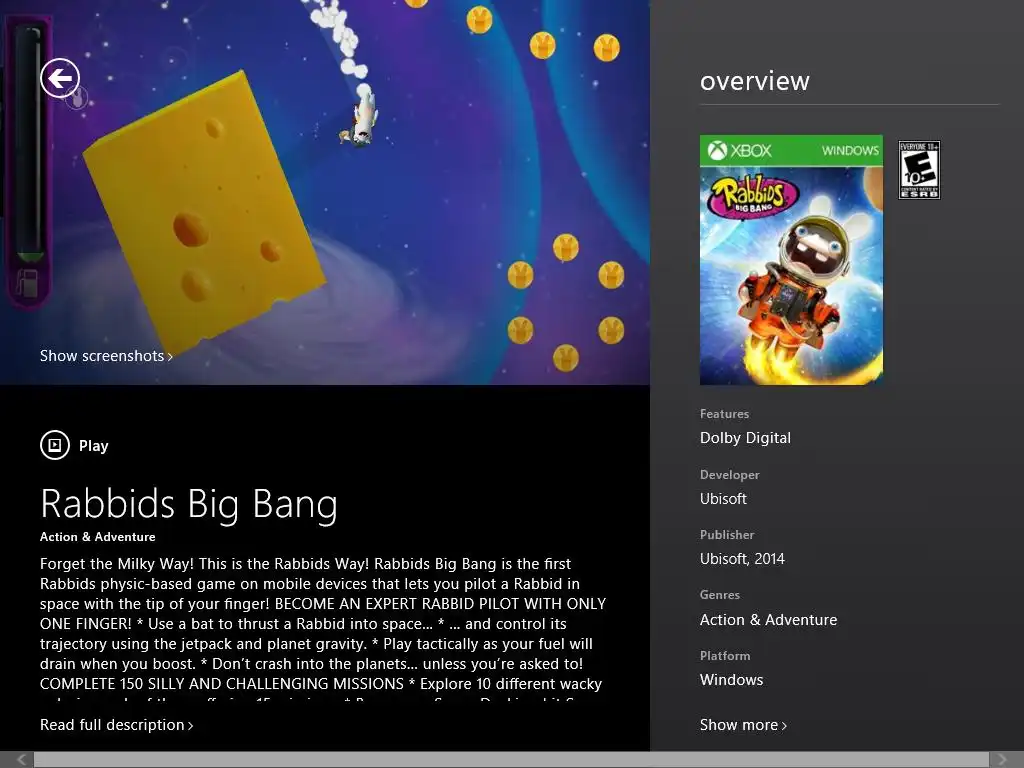Viewport: 1024px width, 768px height.
Task: Click the Play circle icon
Action: tap(55, 445)
